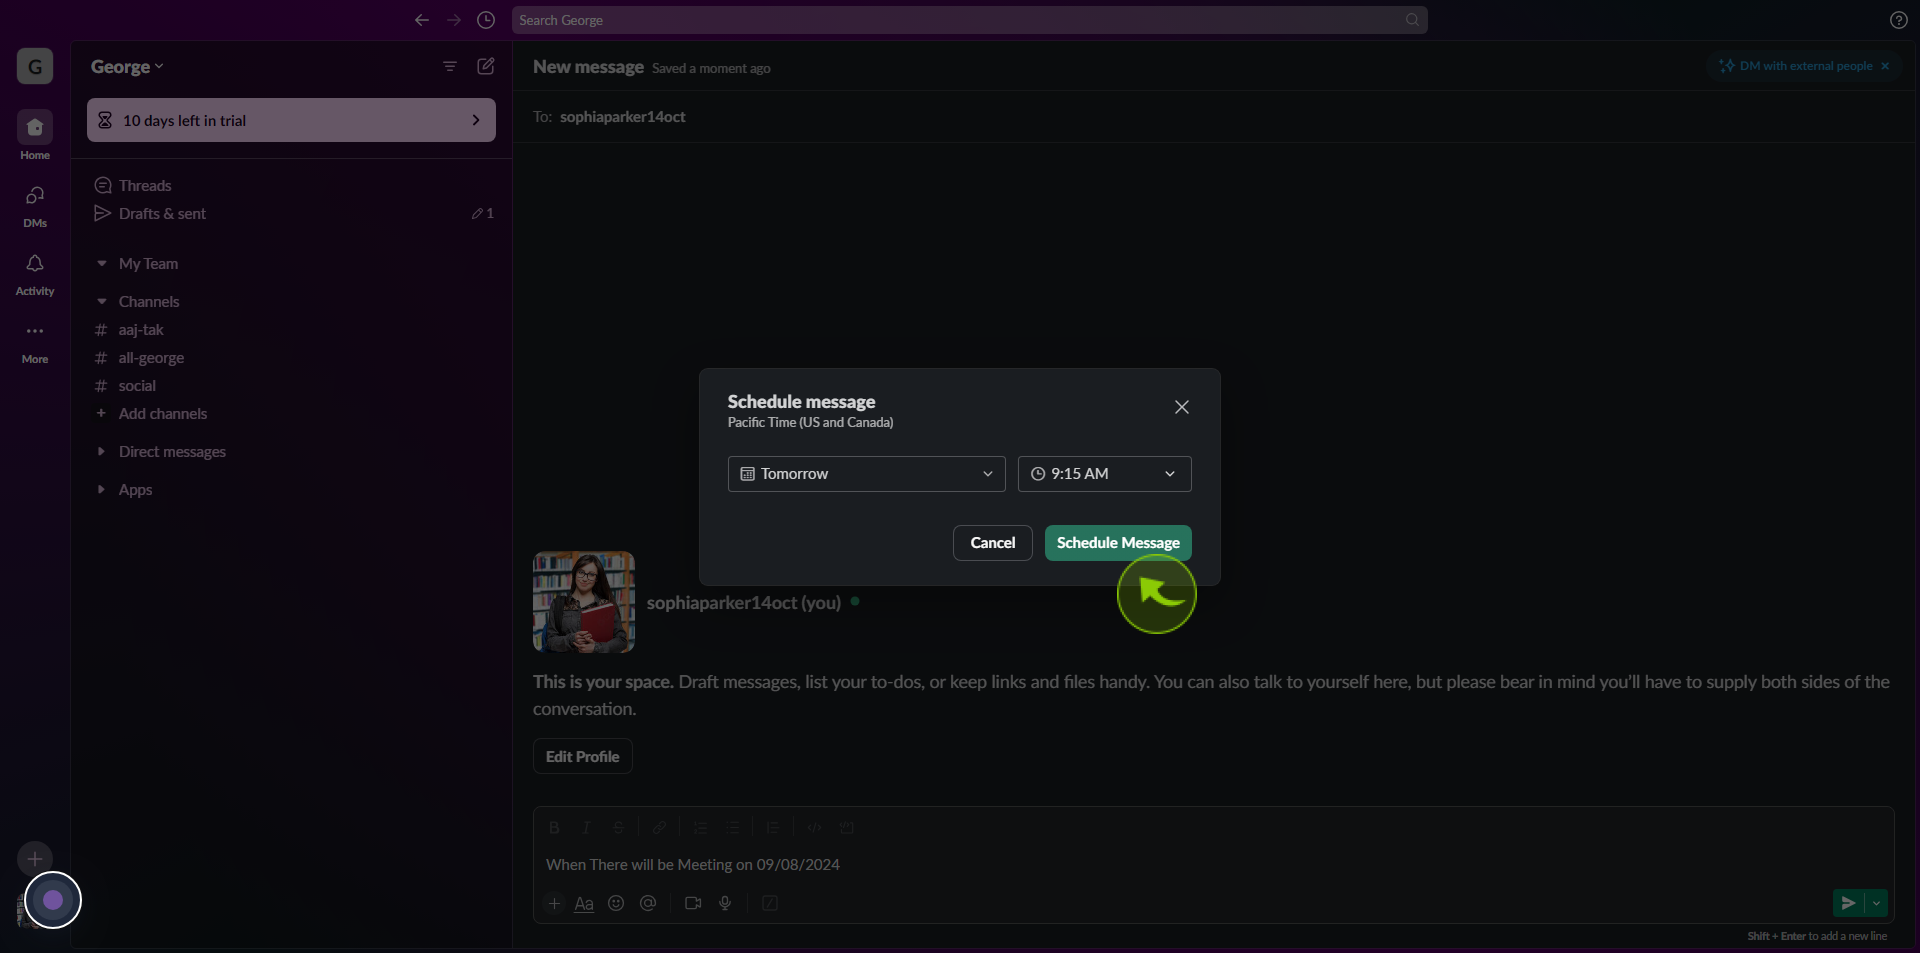Open the More menu
The height and width of the screenshot is (953, 1920).
[35, 342]
